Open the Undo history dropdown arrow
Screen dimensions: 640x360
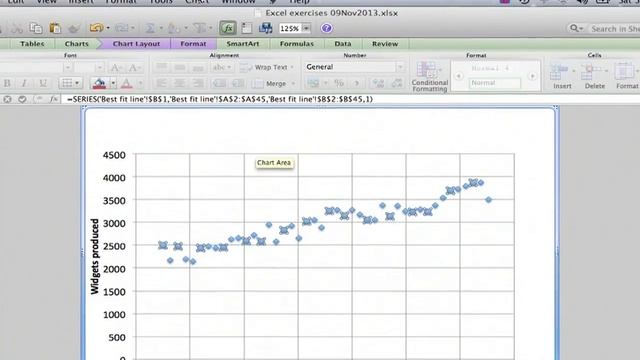(x=108, y=28)
